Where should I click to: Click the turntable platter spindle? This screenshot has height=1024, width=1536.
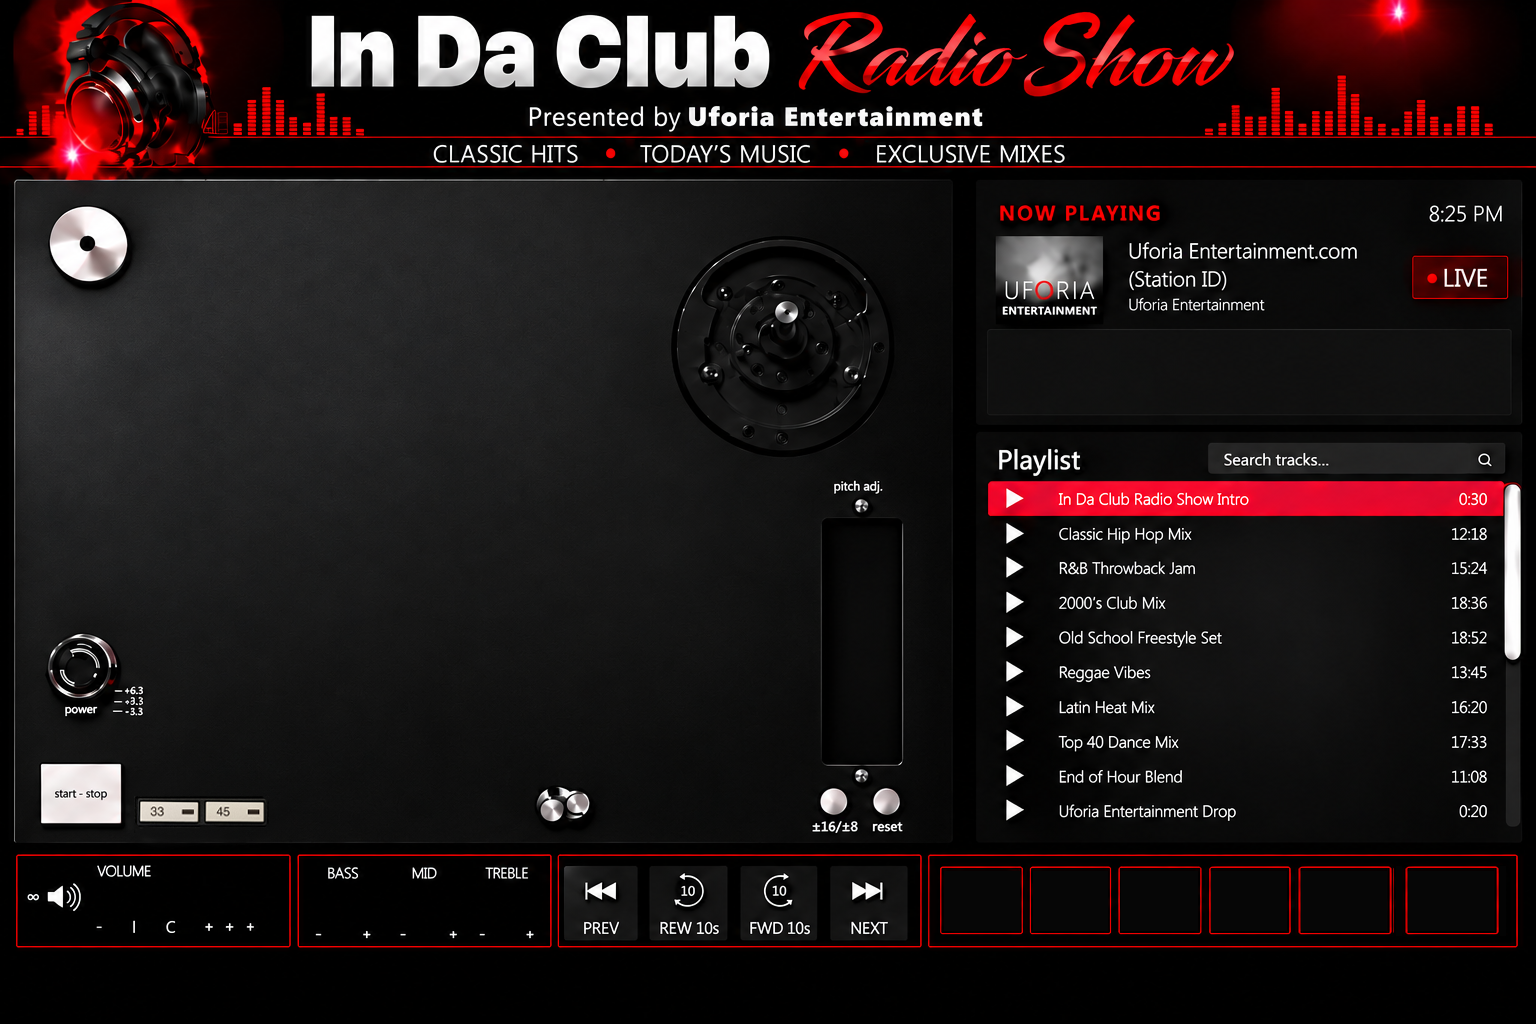point(786,313)
